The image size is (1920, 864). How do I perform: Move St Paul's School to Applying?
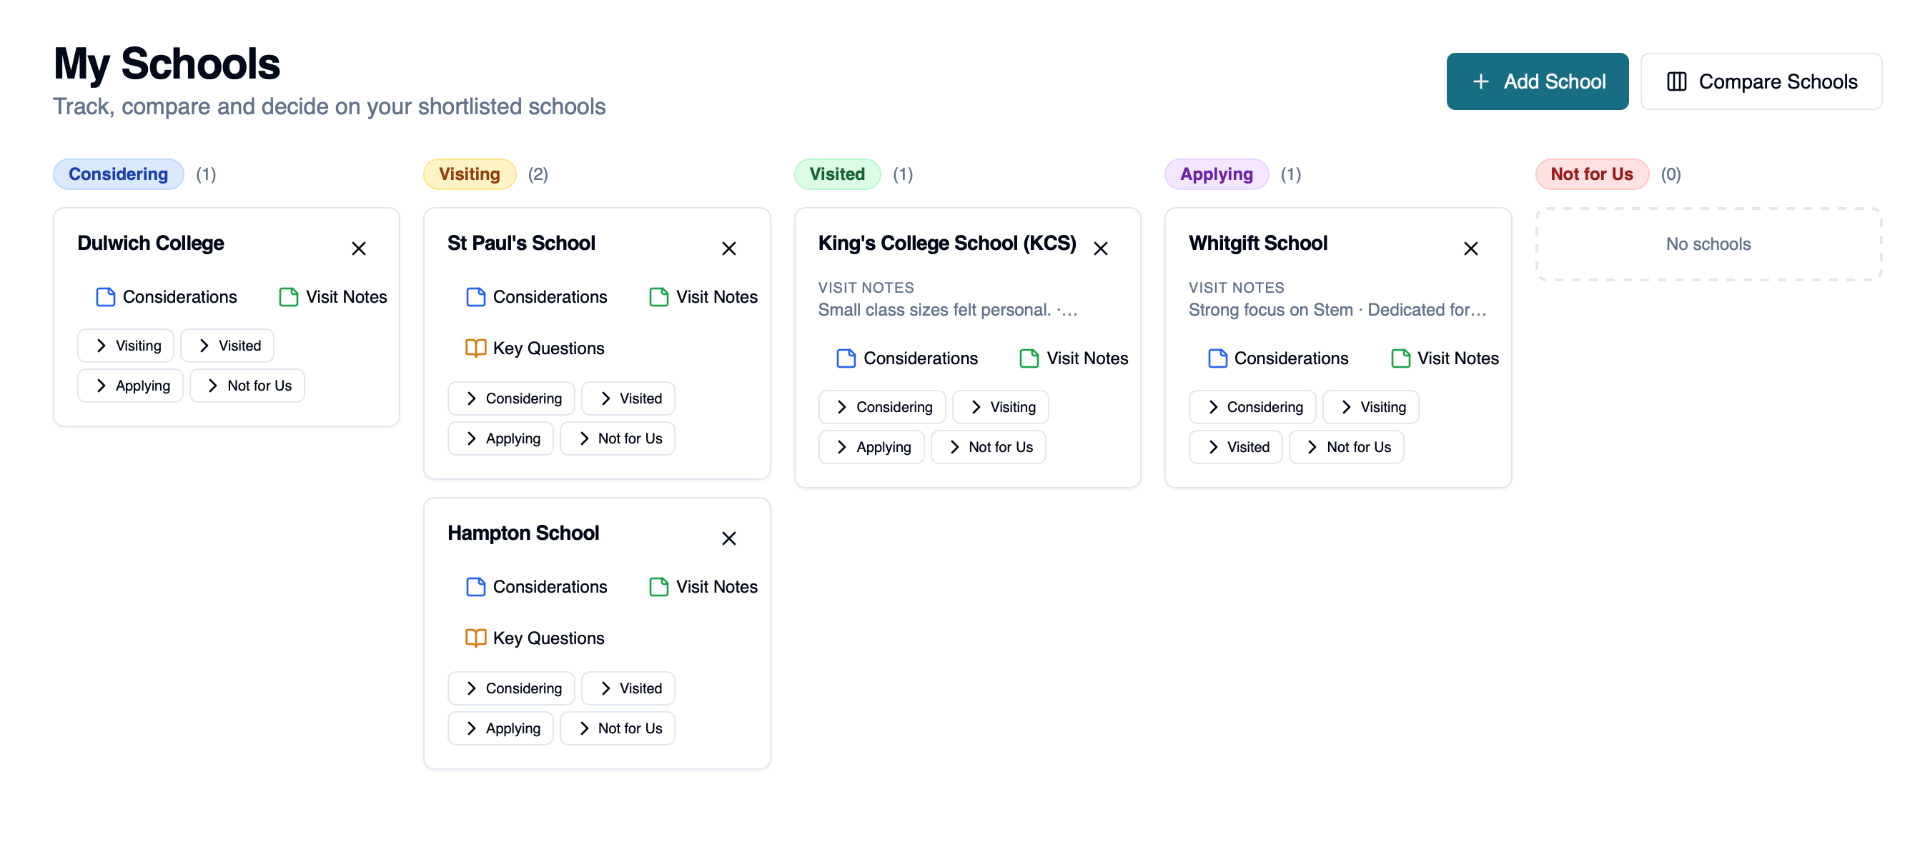[501, 439]
